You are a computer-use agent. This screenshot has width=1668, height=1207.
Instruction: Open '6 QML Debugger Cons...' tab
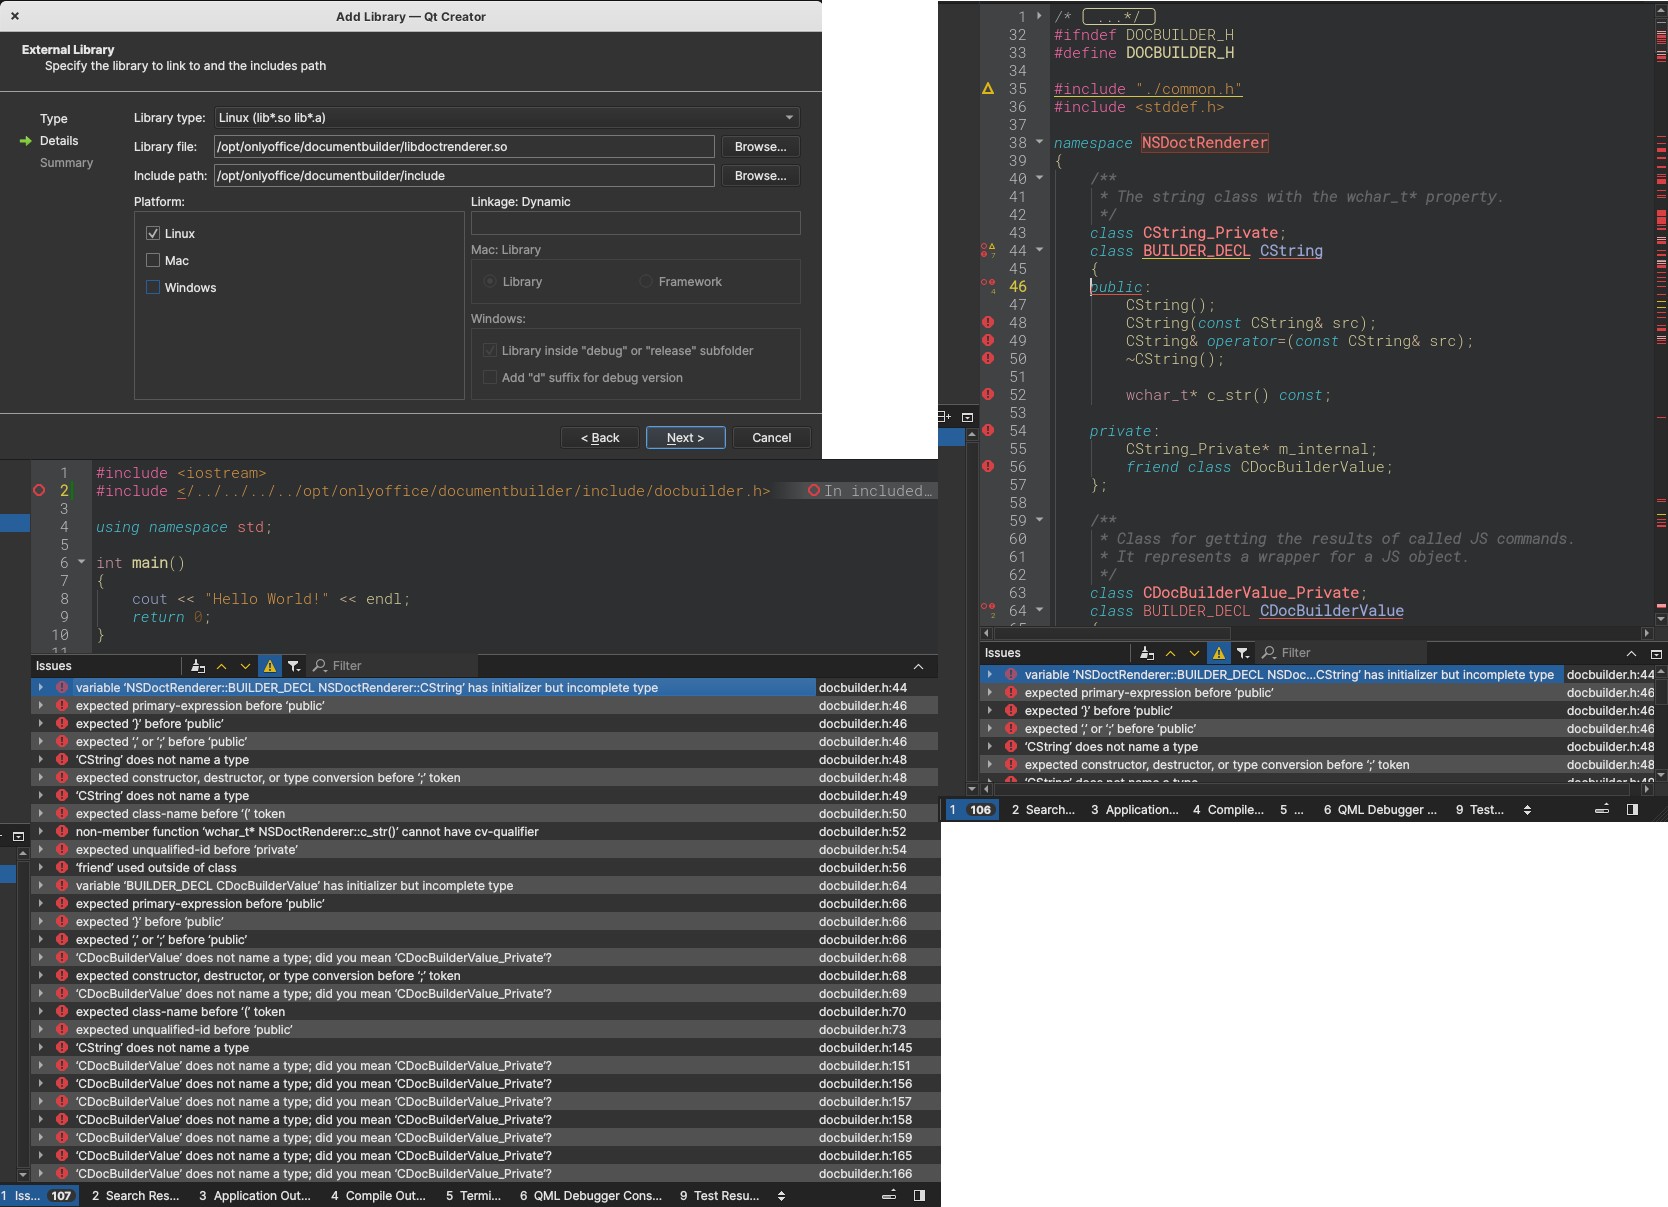[x=591, y=1195]
